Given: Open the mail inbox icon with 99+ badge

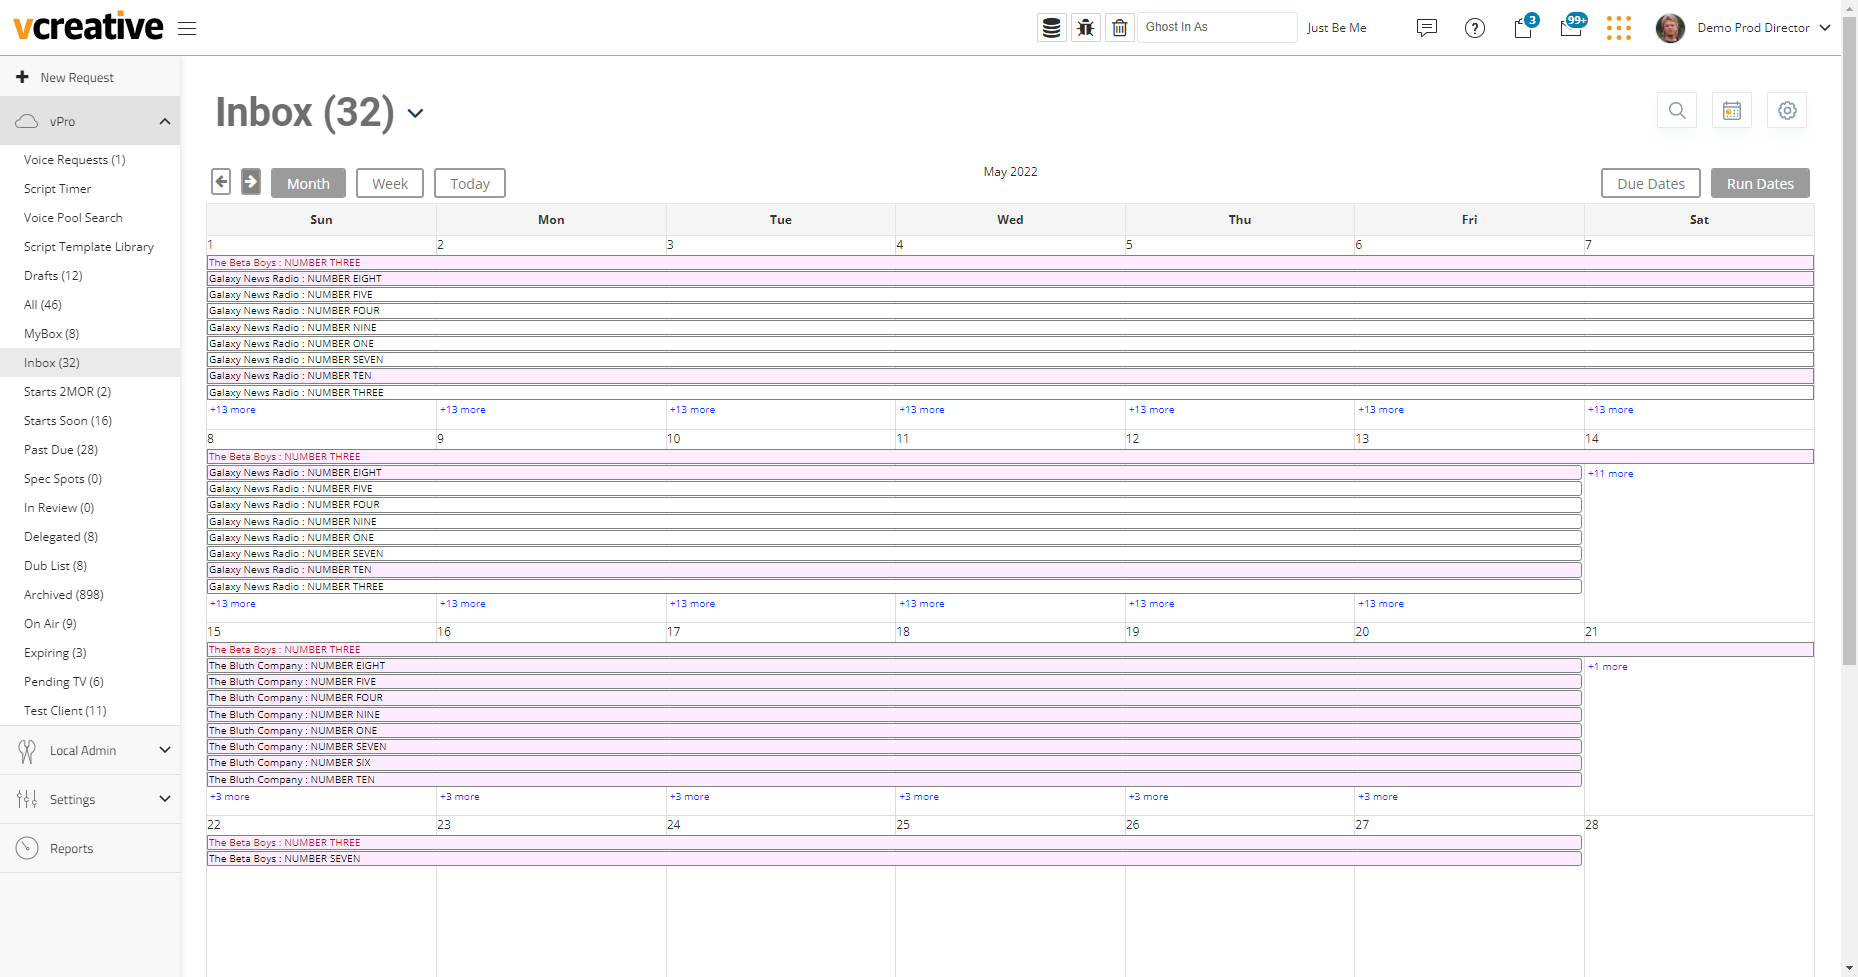Looking at the screenshot, I should pos(1572,27).
